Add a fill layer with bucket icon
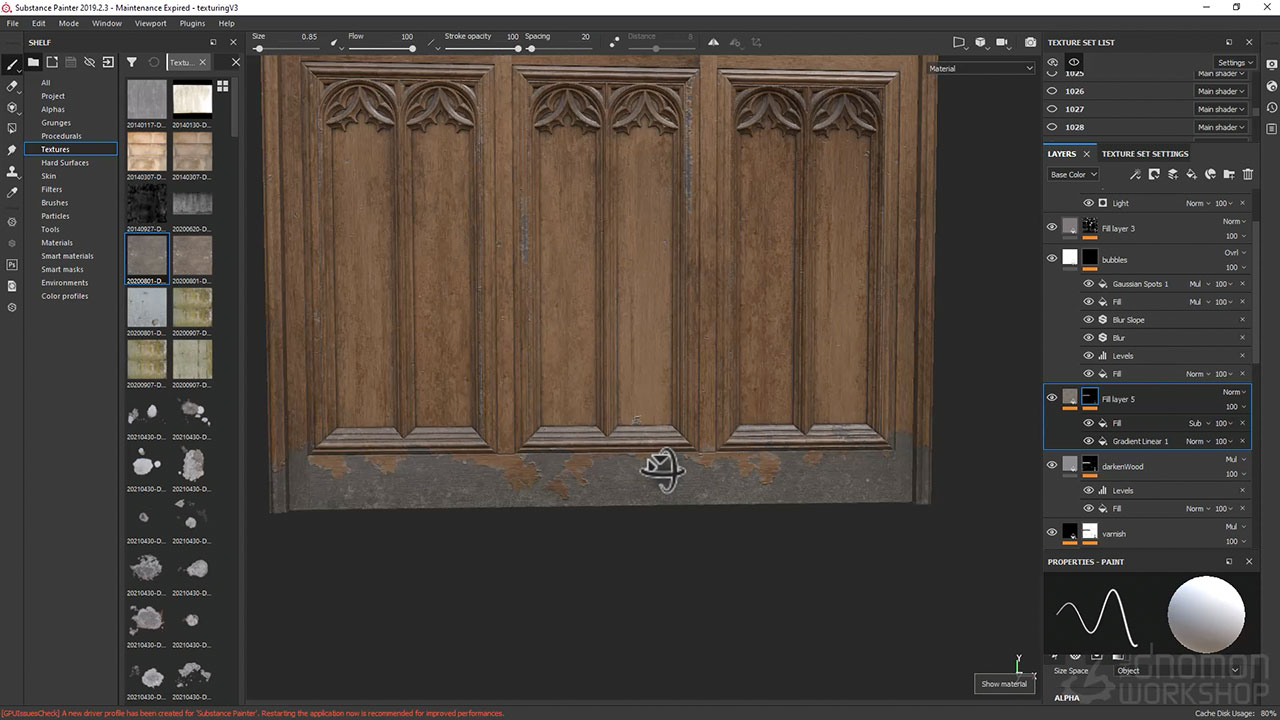 pos(1191,175)
